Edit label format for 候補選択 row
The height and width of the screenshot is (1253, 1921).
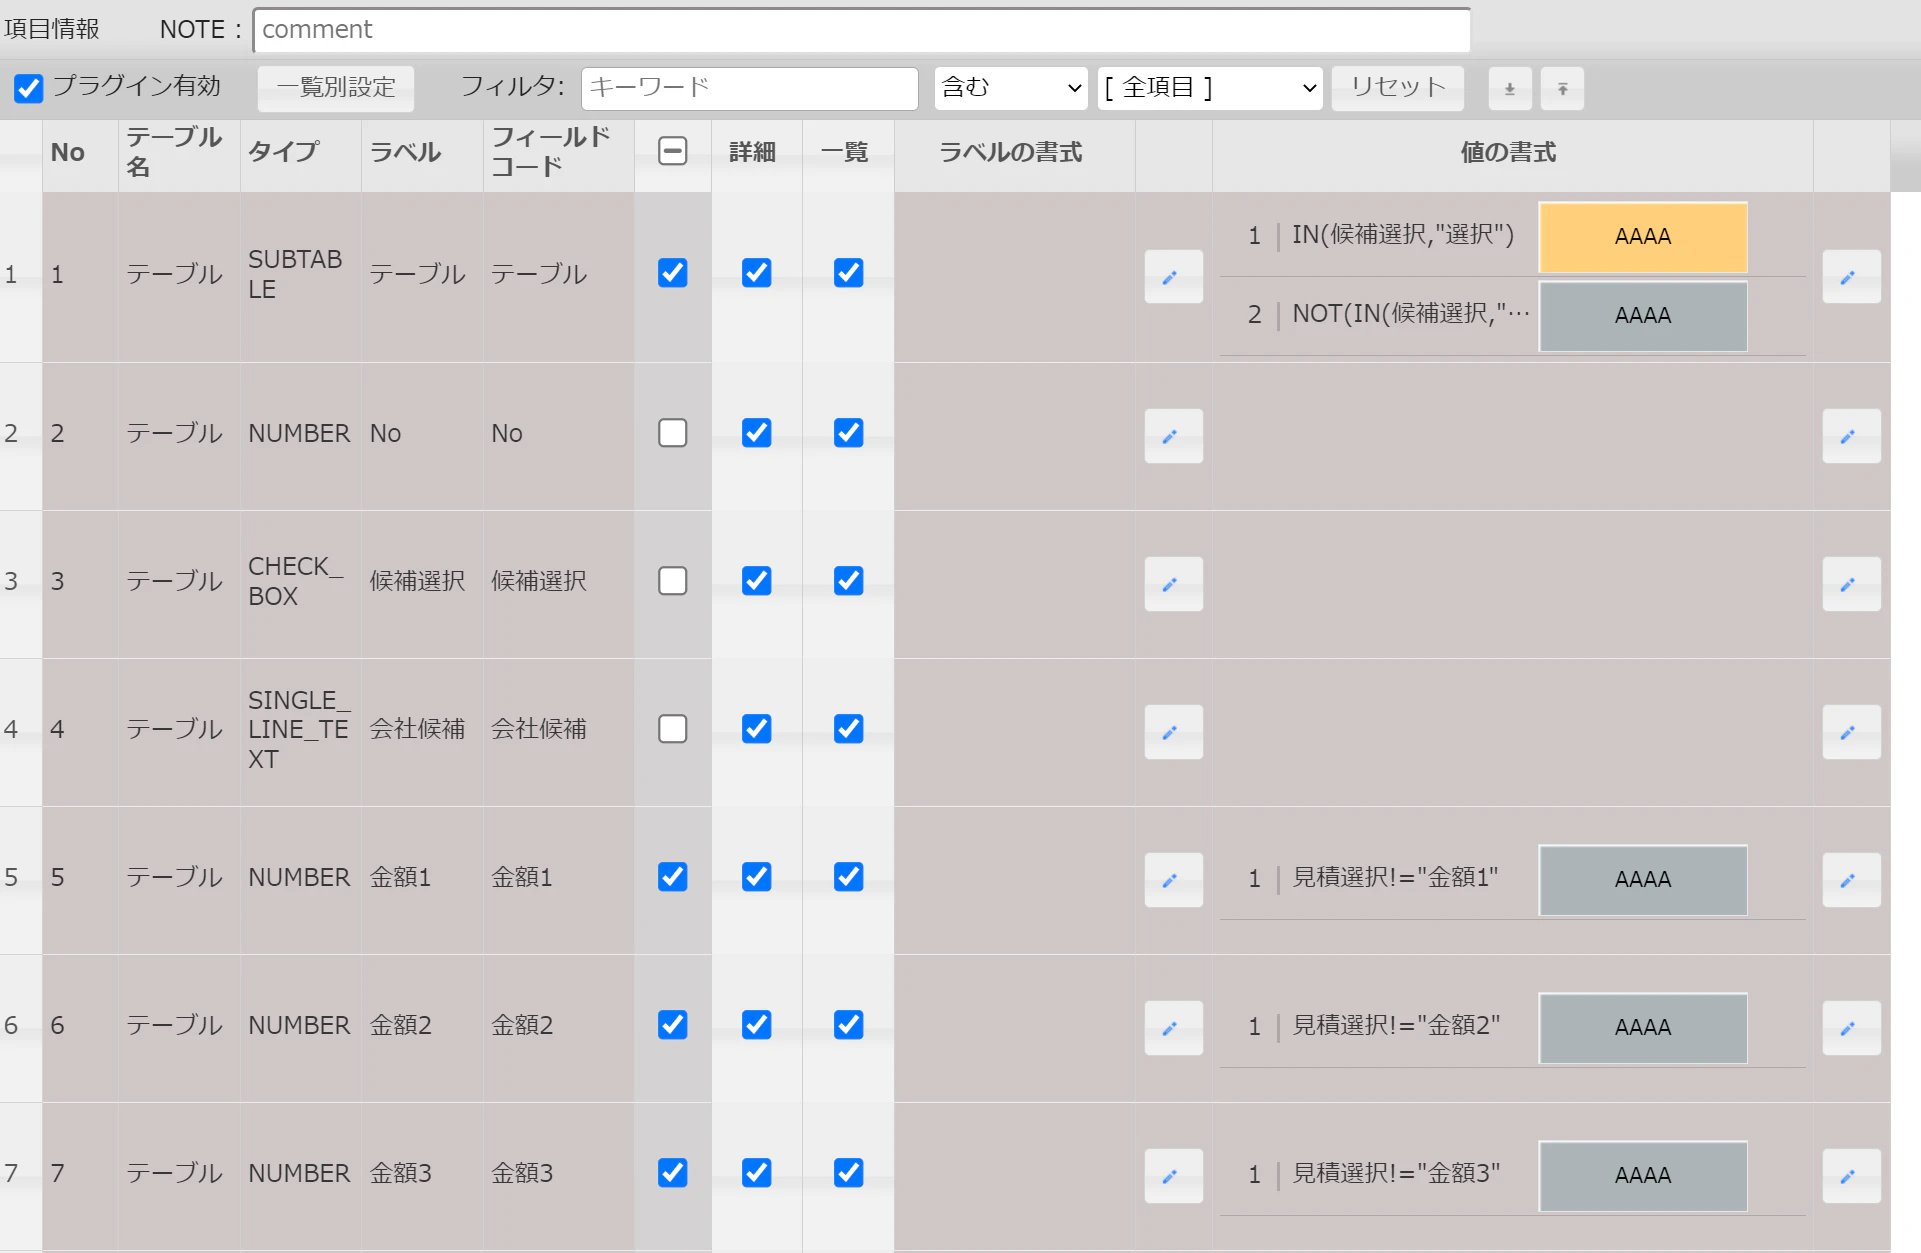pyautogui.click(x=1173, y=583)
